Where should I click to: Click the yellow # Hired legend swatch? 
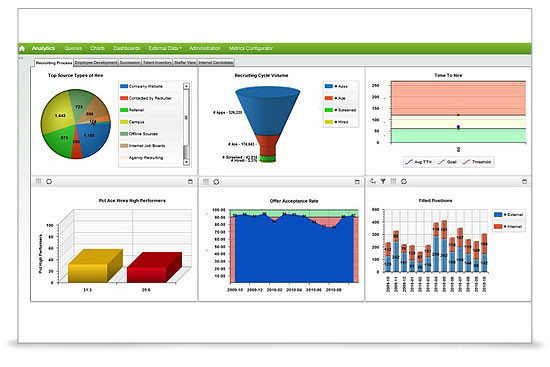point(329,122)
